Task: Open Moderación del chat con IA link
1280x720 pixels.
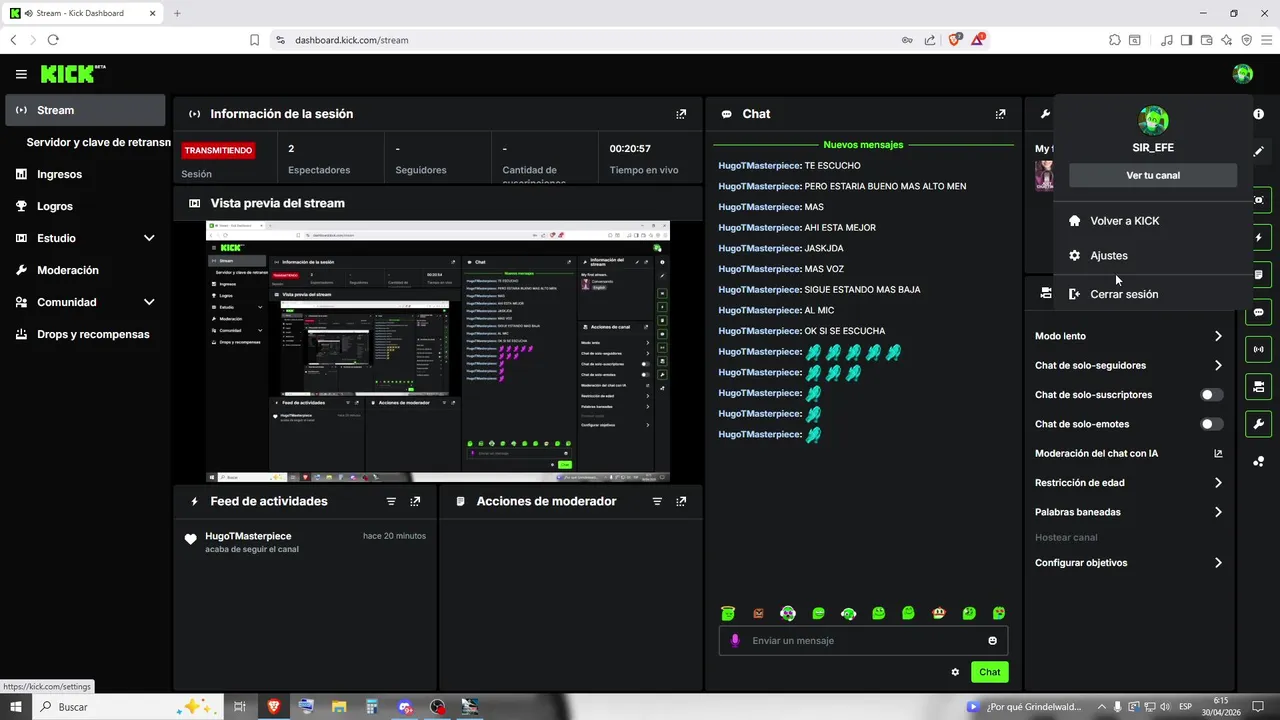Action: [1128, 454]
